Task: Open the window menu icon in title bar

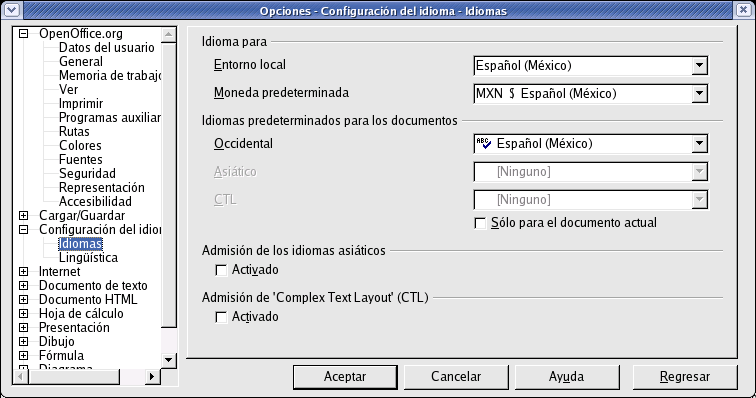Action: 12,10
